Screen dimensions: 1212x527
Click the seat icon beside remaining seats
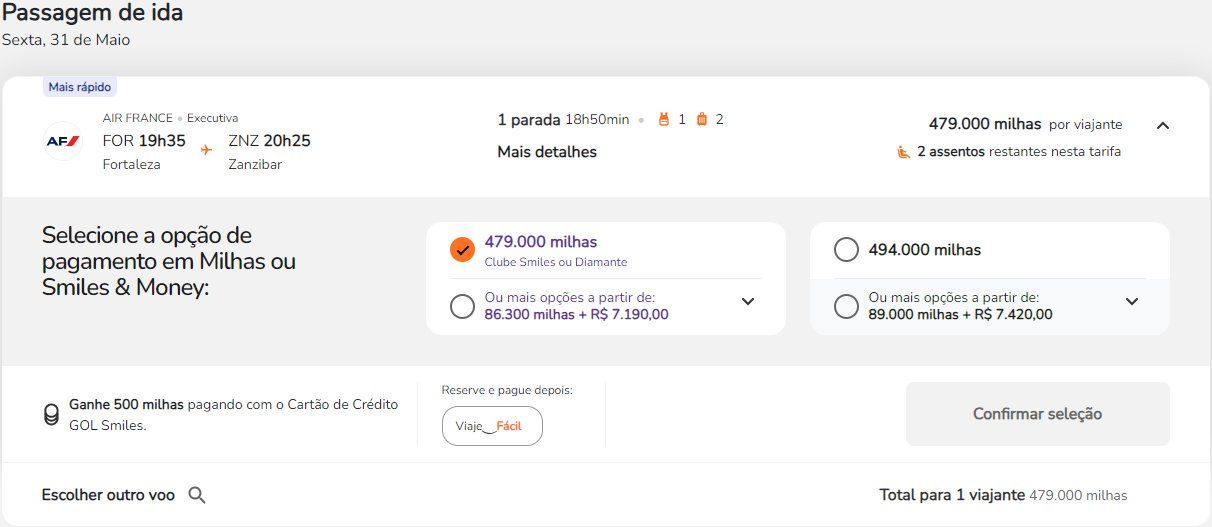pyautogui.click(x=903, y=152)
